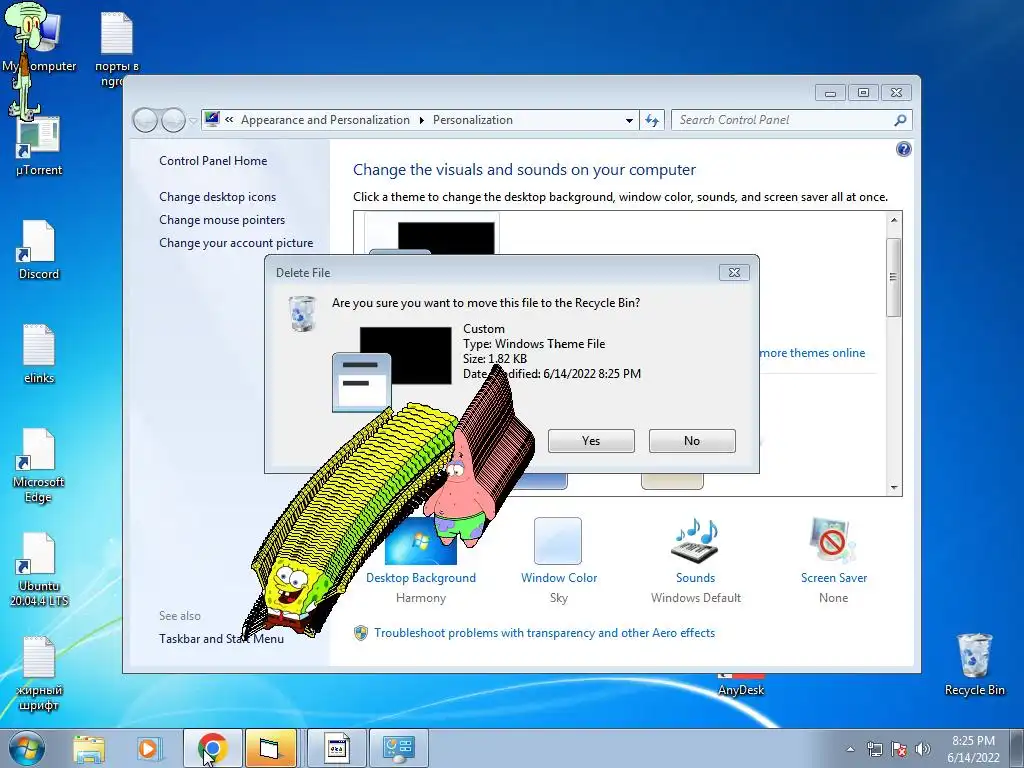The image size is (1024, 768).
Task: Select Personalization breadcrumb
Action: 472,120
